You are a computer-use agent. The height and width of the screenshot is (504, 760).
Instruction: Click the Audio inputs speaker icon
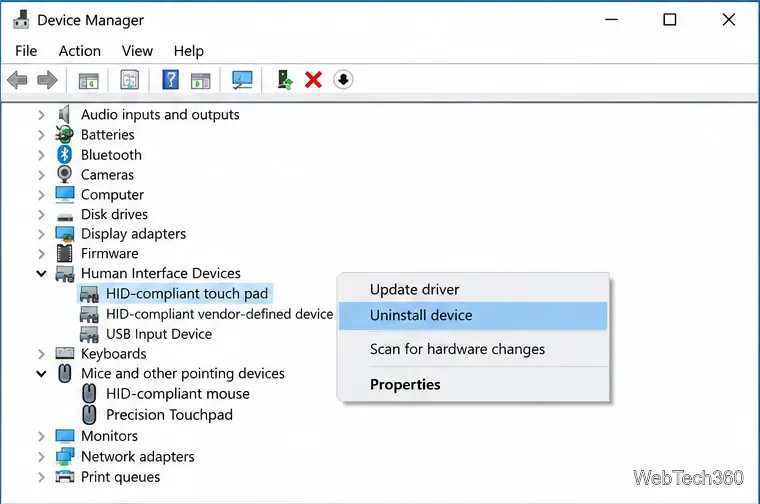[64, 114]
